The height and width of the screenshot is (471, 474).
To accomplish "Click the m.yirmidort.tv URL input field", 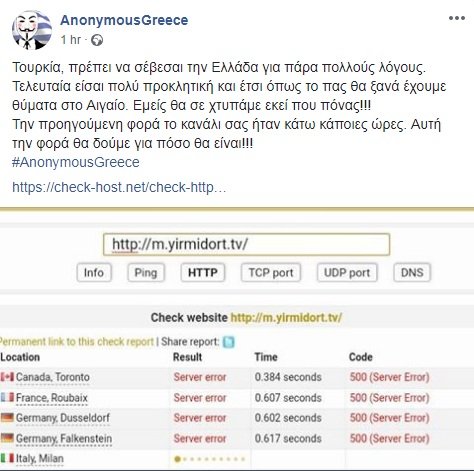I will [246, 244].
